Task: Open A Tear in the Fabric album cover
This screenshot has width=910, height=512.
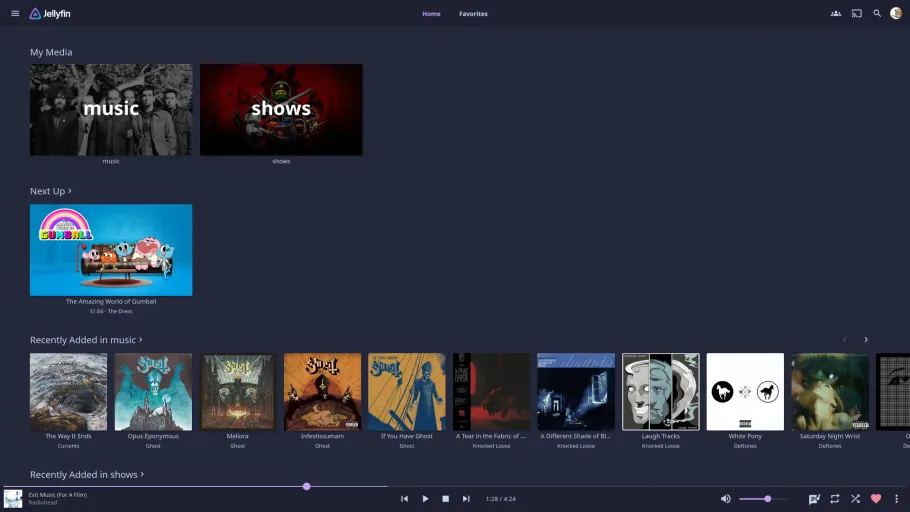Action: pos(492,392)
